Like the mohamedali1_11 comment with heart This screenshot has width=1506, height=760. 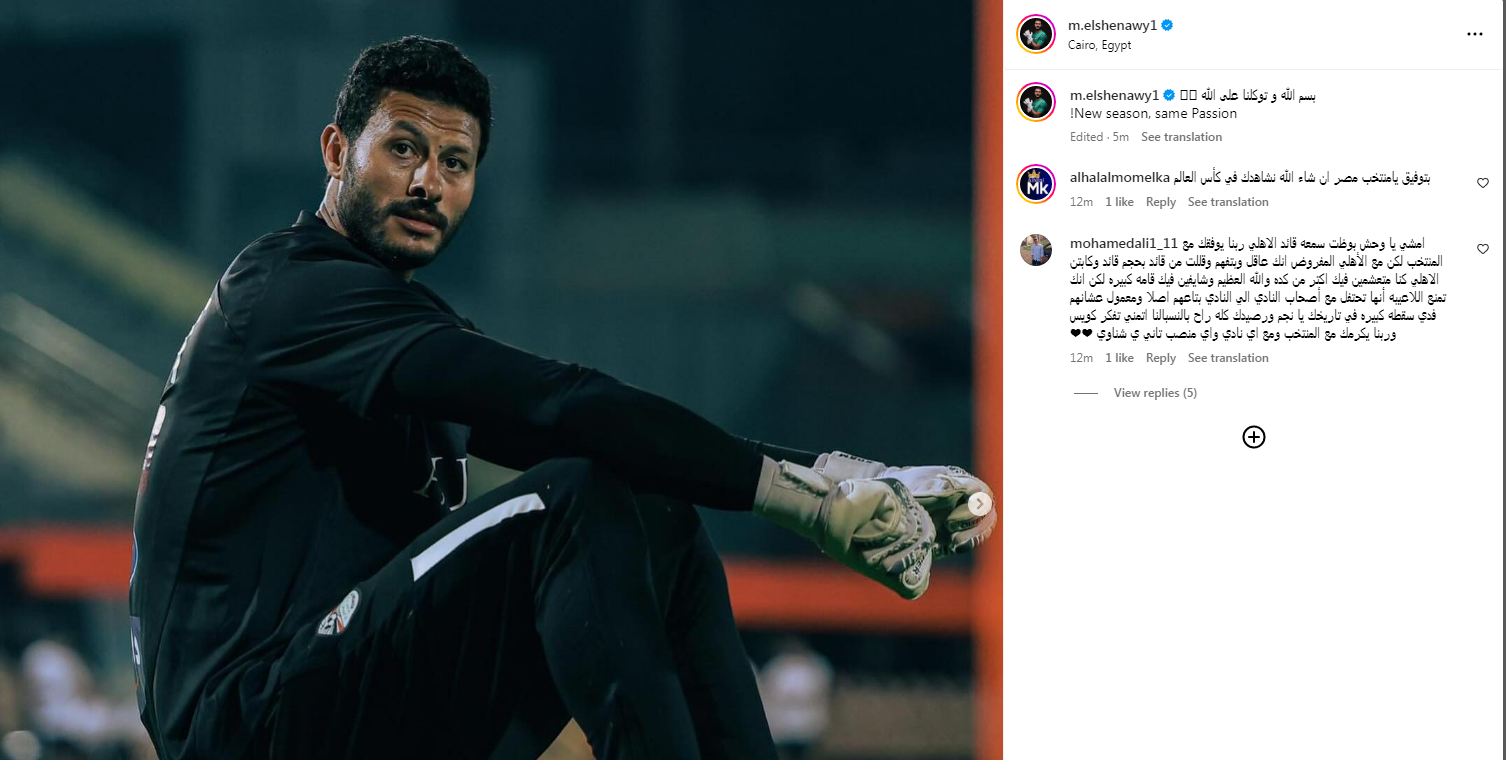click(1483, 249)
